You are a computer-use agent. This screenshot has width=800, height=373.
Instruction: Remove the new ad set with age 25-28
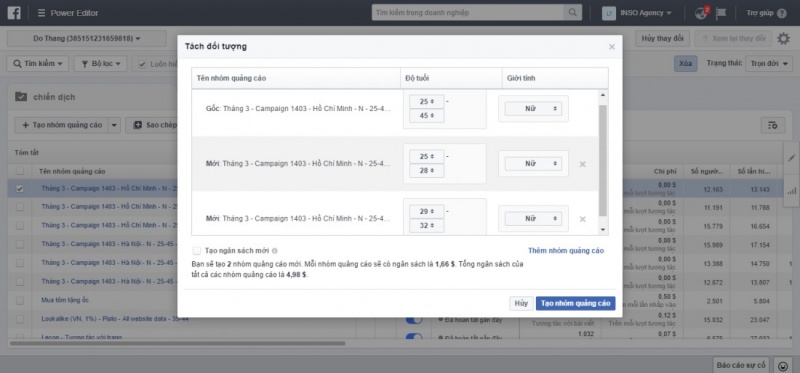point(583,164)
